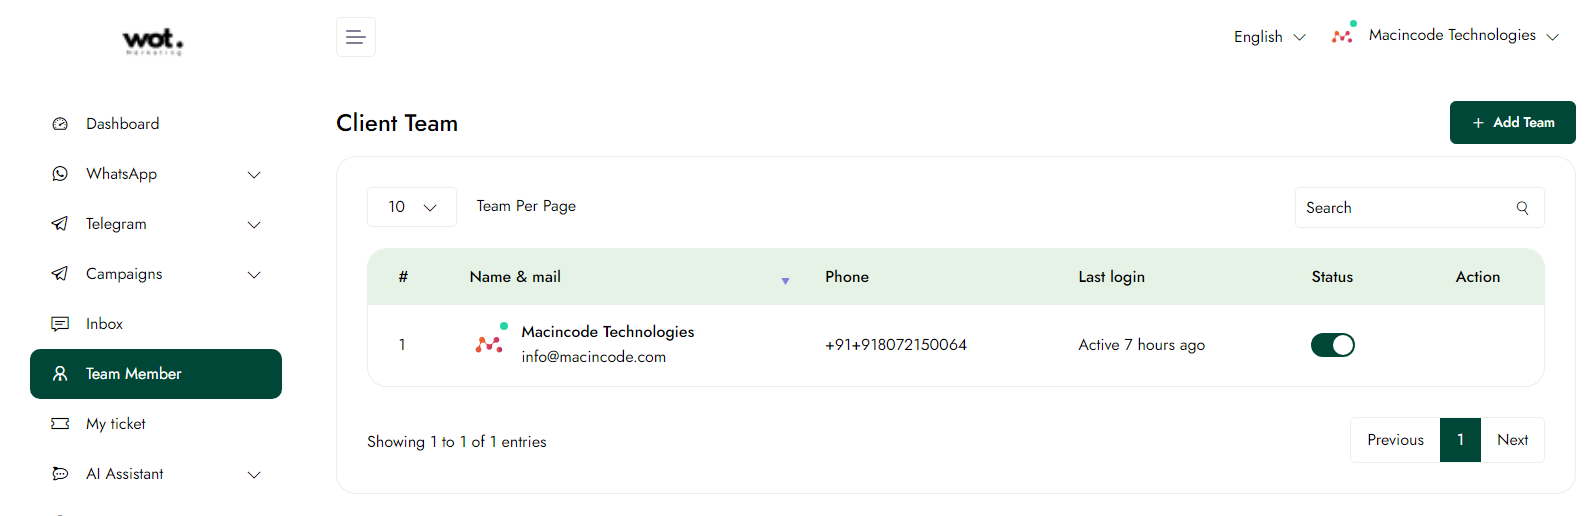
Task: Click the My ticket icon
Action: 60,424
